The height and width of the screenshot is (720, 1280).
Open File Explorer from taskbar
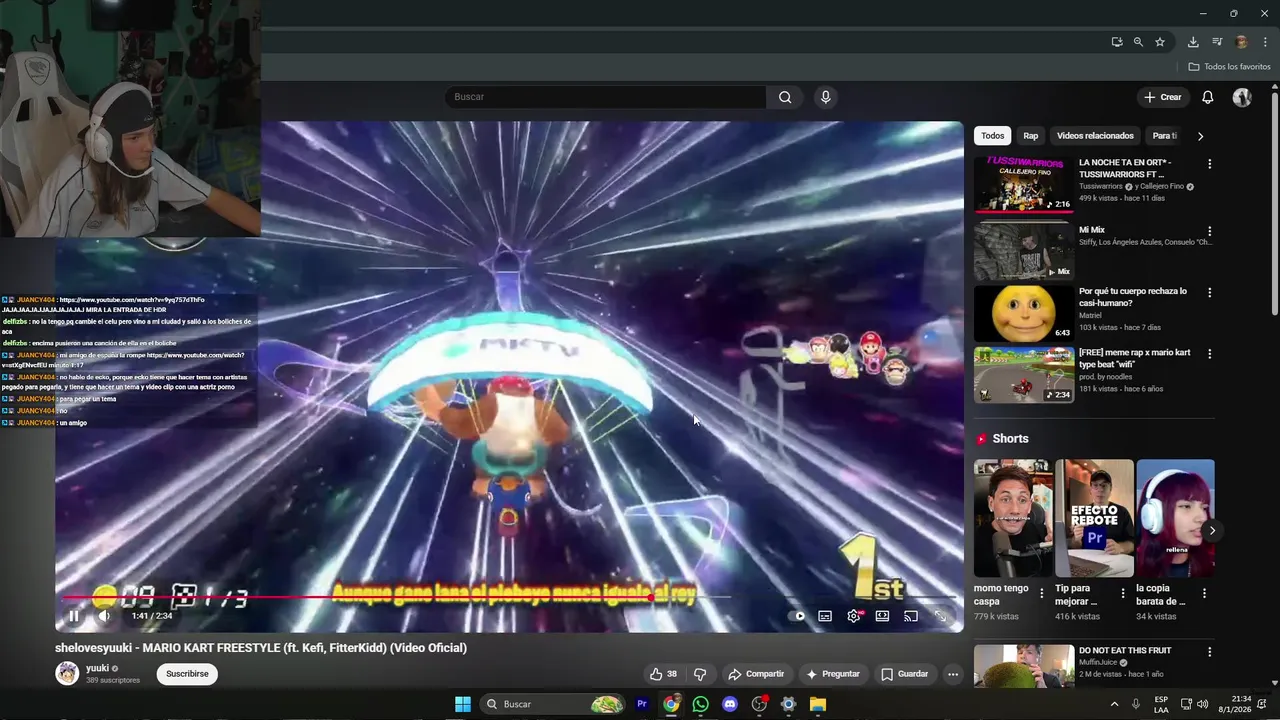[817, 704]
